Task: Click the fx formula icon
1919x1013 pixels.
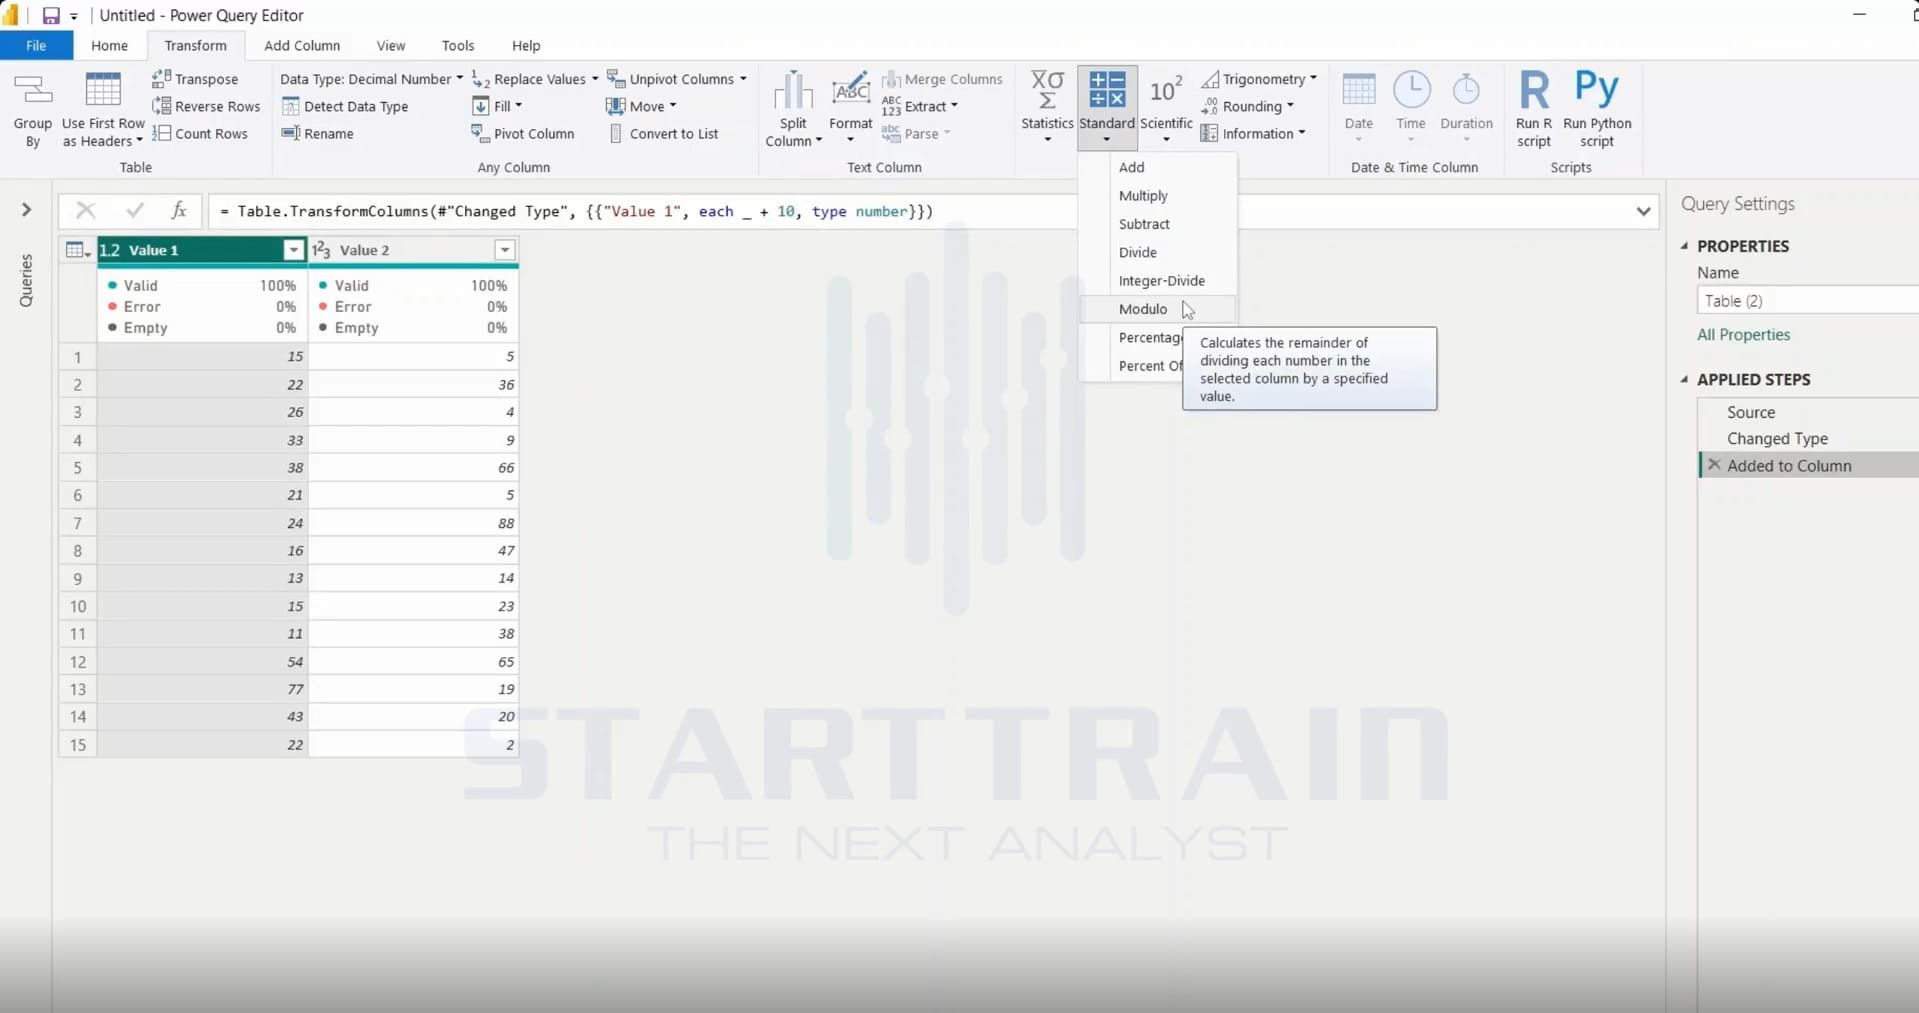Action: [x=179, y=210]
